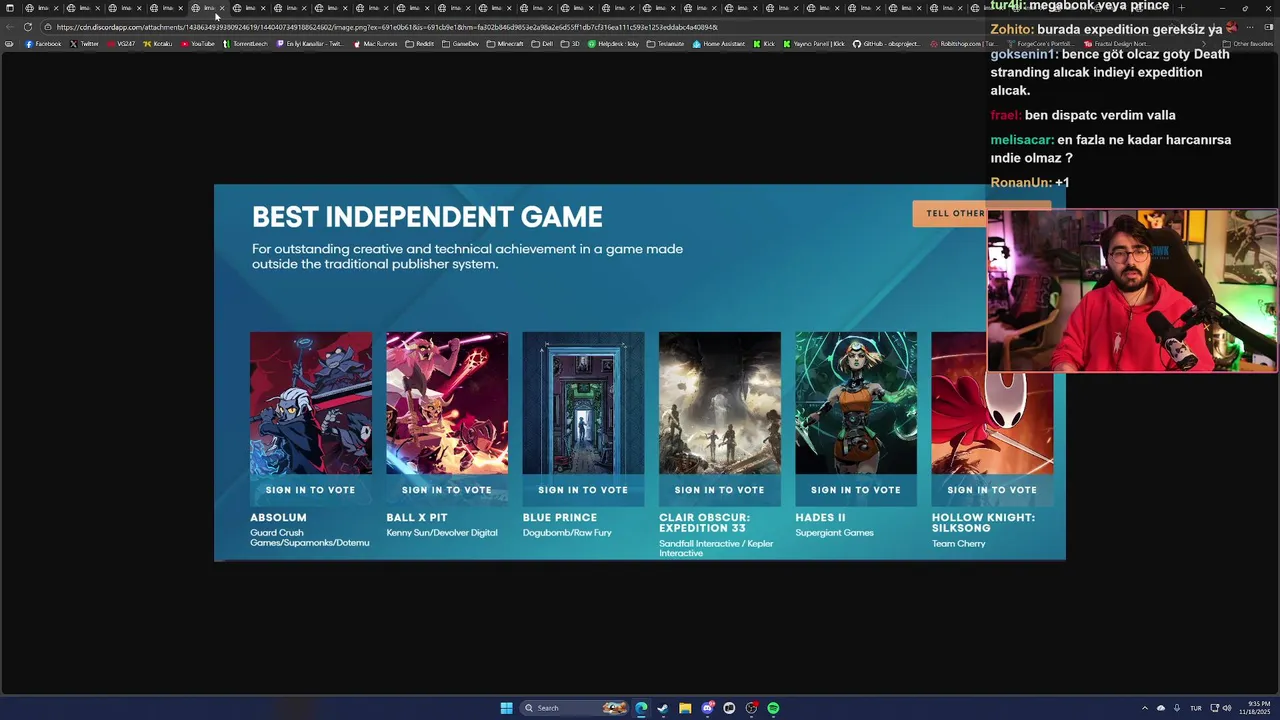Image resolution: width=1280 pixels, height=720 pixels.
Task: Show hidden system tray icons
Action: pyautogui.click(x=1145, y=708)
